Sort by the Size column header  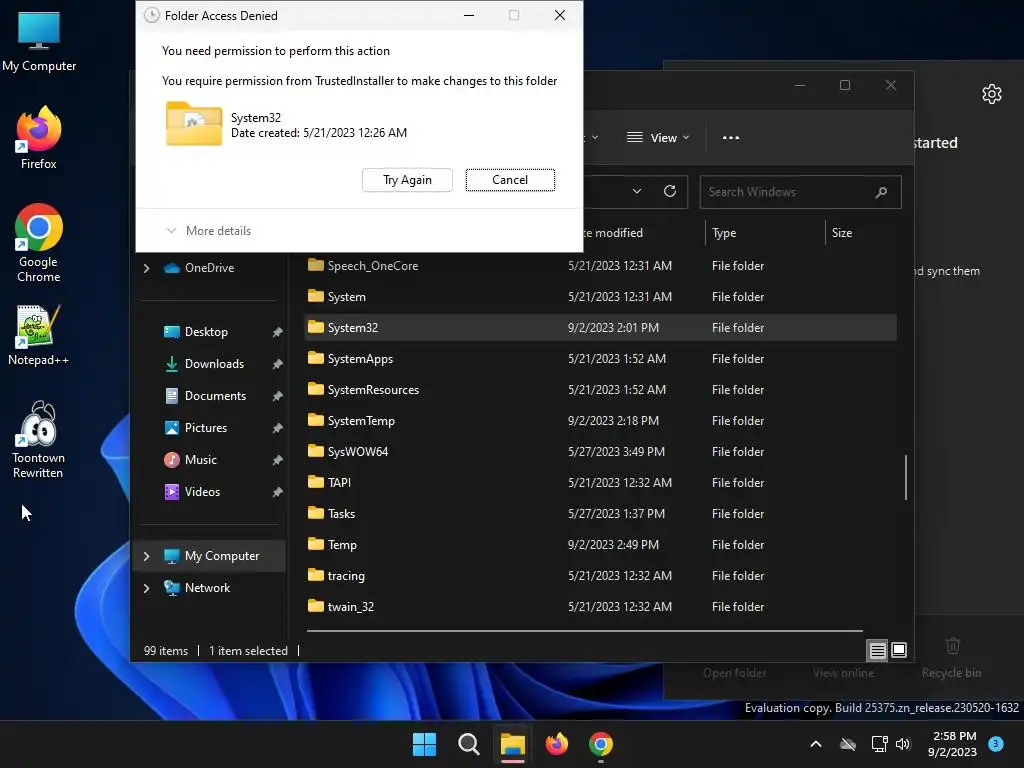pyautogui.click(x=842, y=232)
